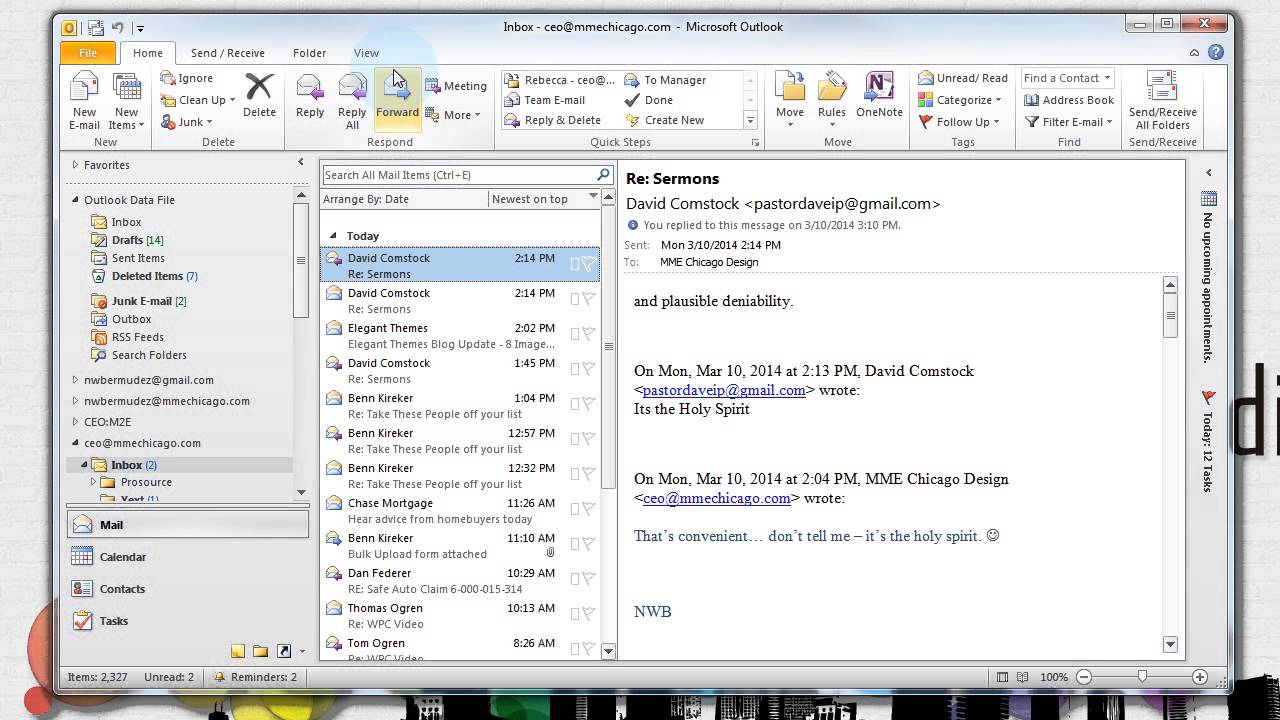
Task: Collapse the Today message group
Action: click(334, 236)
